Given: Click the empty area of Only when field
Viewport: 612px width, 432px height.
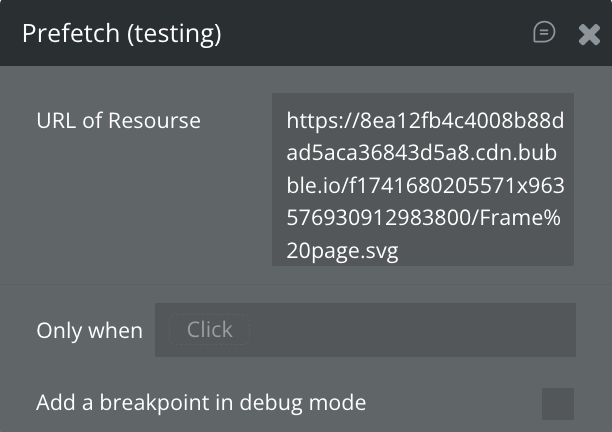Looking at the screenshot, I should click(410, 330).
